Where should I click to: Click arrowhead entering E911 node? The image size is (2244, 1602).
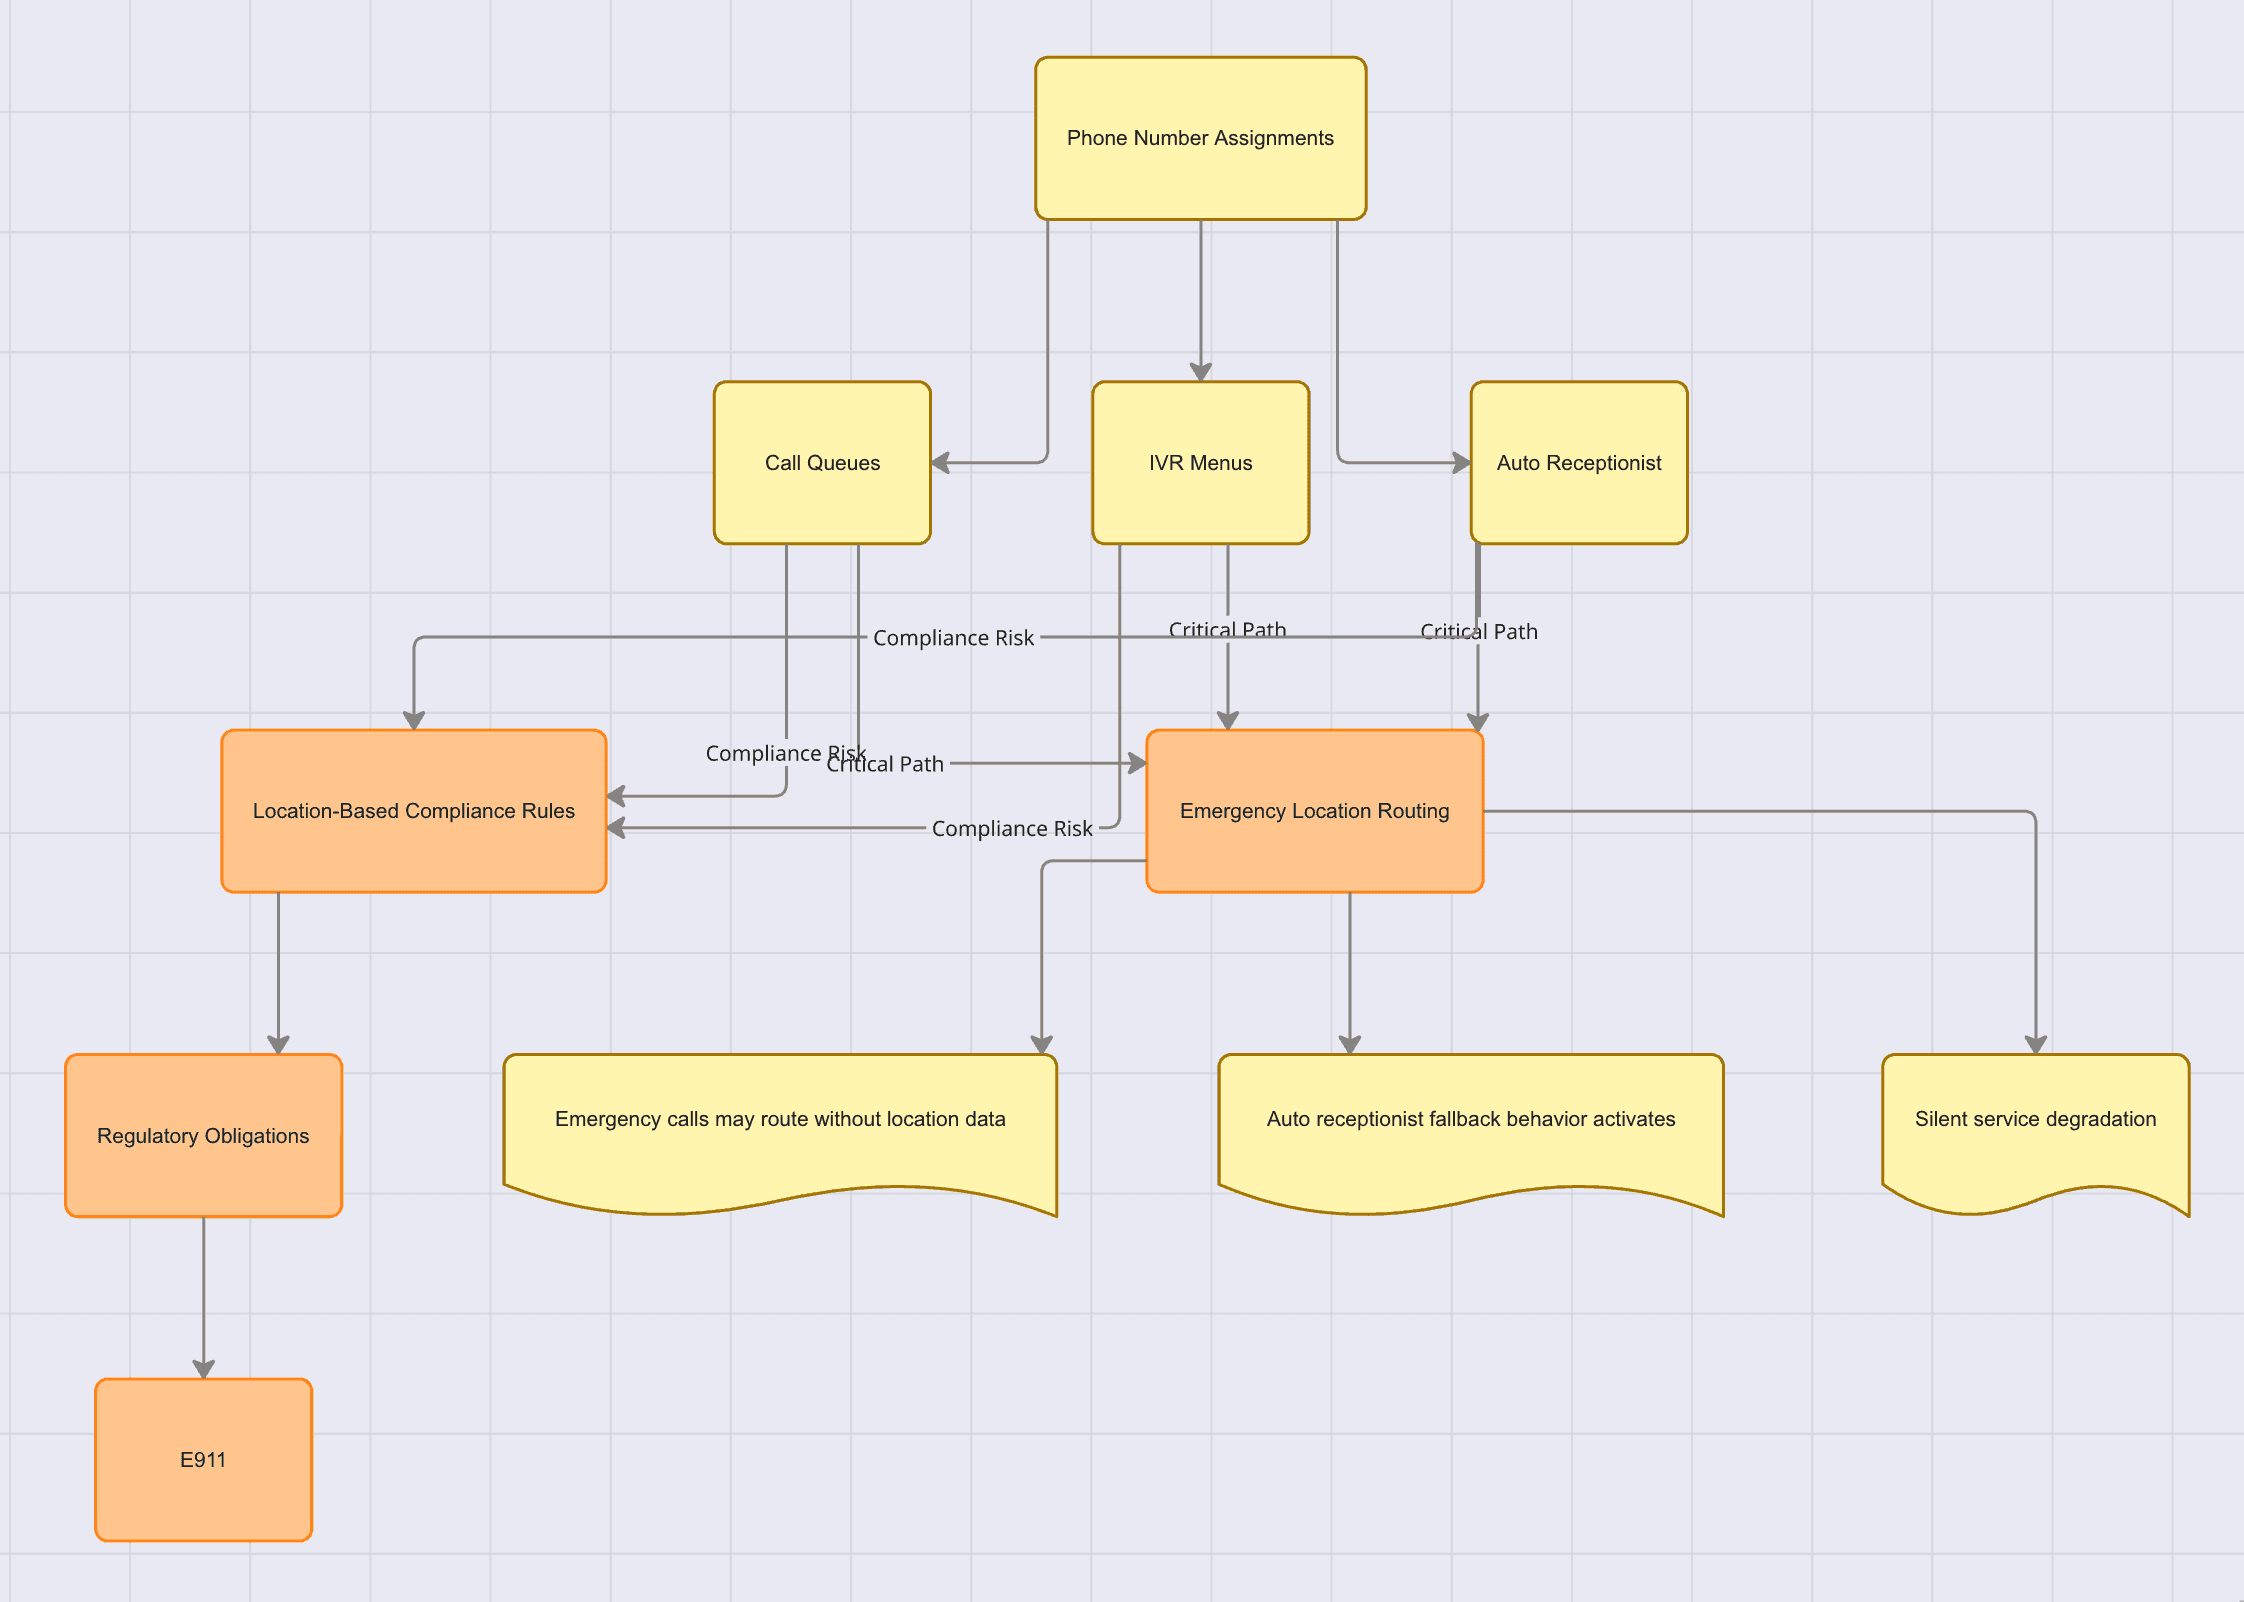204,1369
